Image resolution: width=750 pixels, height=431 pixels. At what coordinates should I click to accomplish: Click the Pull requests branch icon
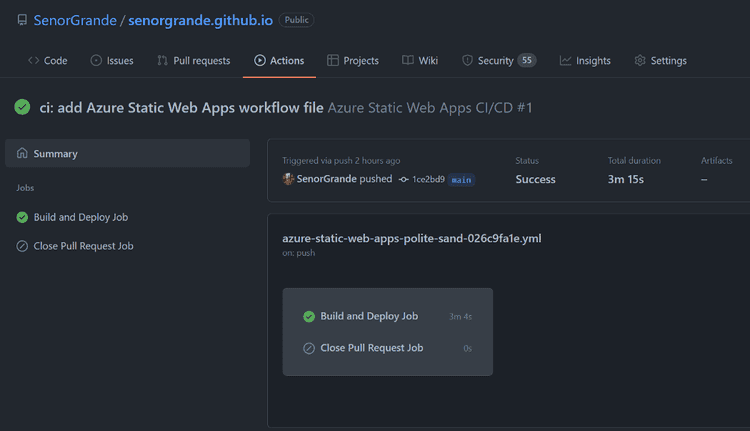tap(163, 60)
